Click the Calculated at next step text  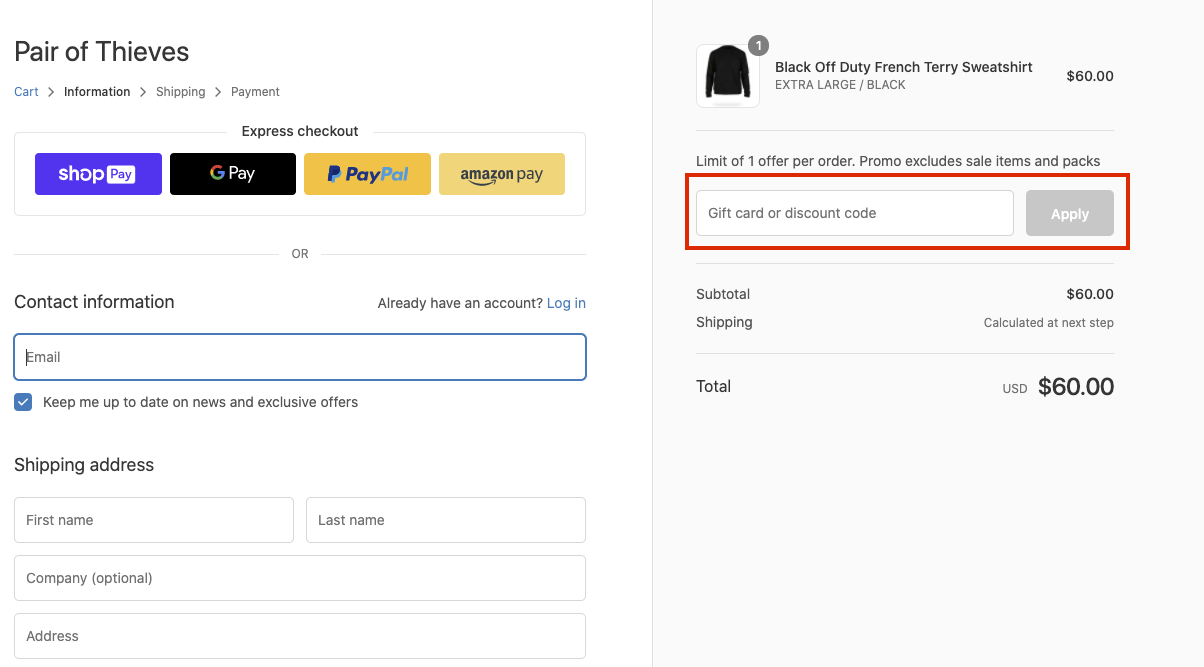tap(1049, 323)
